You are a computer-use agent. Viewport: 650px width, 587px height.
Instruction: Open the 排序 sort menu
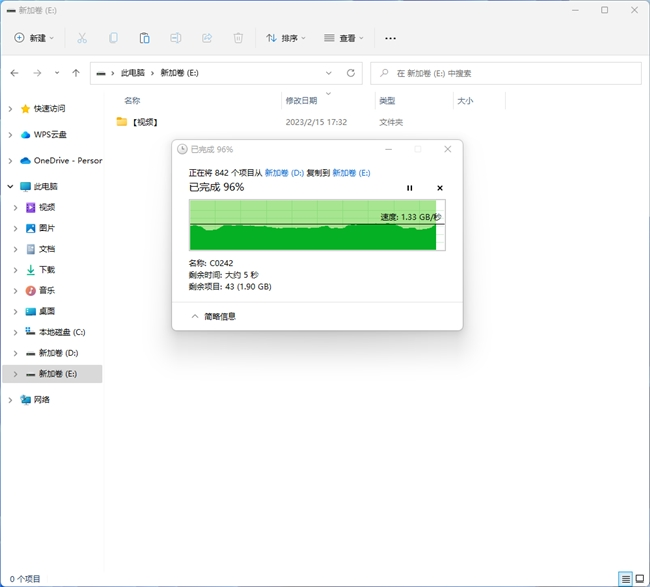click(286, 38)
